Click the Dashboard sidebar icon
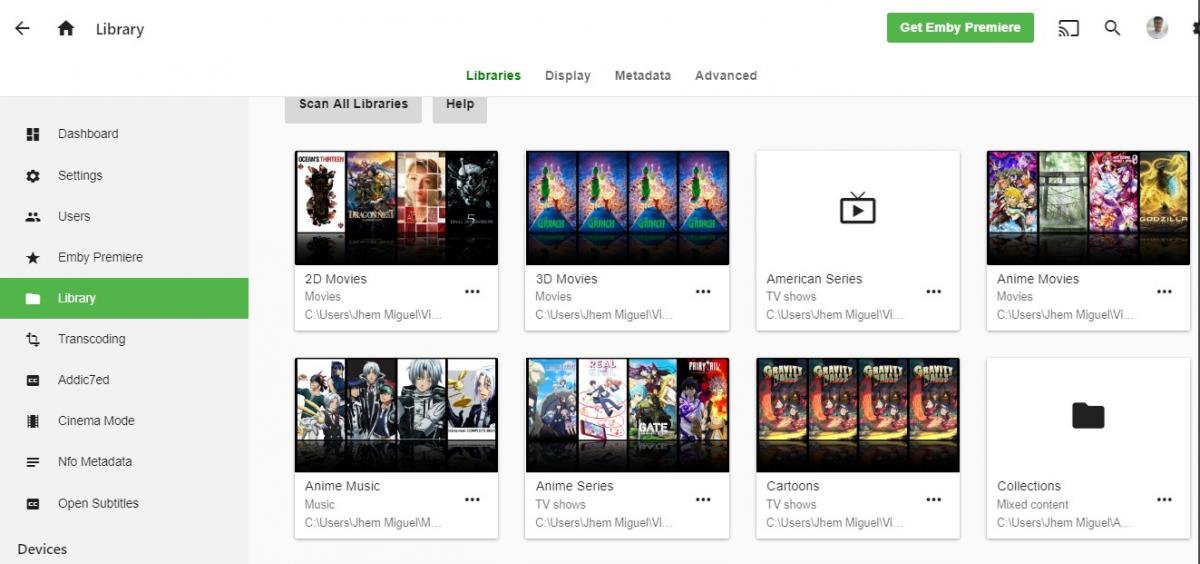 click(33, 134)
